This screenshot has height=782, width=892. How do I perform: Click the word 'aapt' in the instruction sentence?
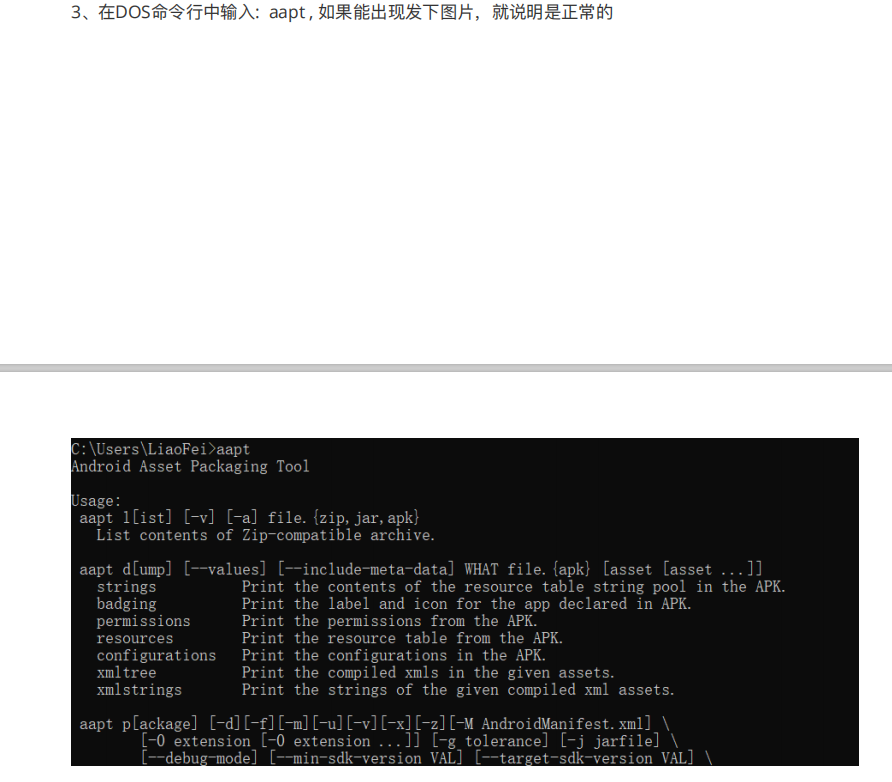[x=287, y=13]
